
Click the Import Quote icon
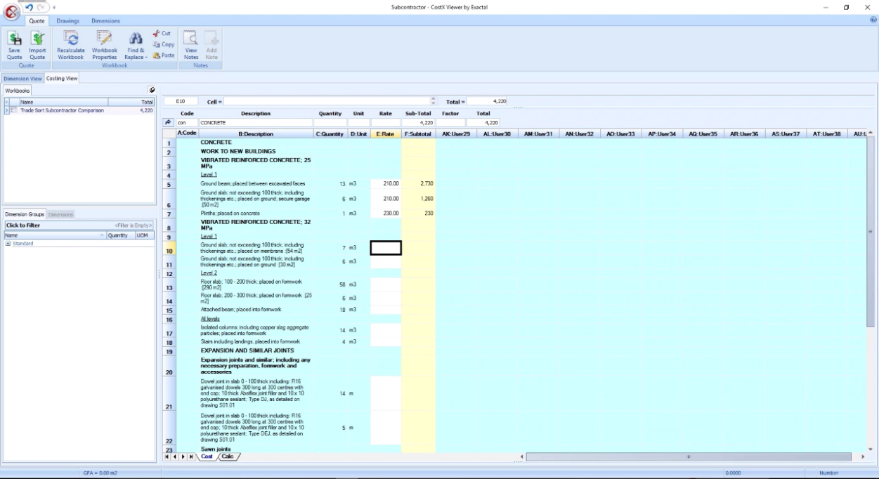click(38, 38)
